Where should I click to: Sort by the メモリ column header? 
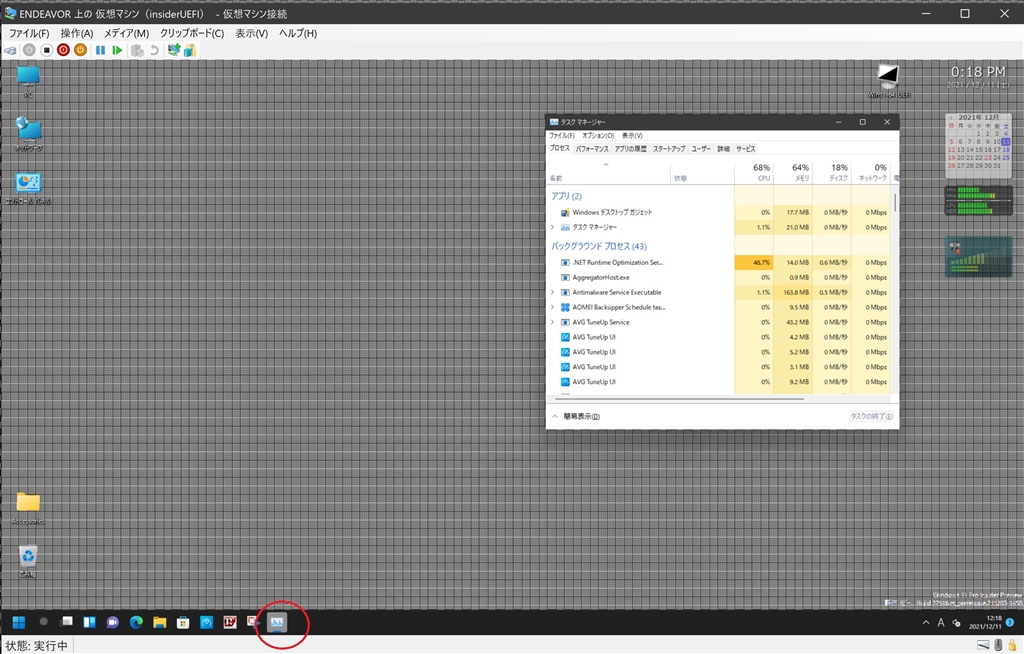click(793, 172)
